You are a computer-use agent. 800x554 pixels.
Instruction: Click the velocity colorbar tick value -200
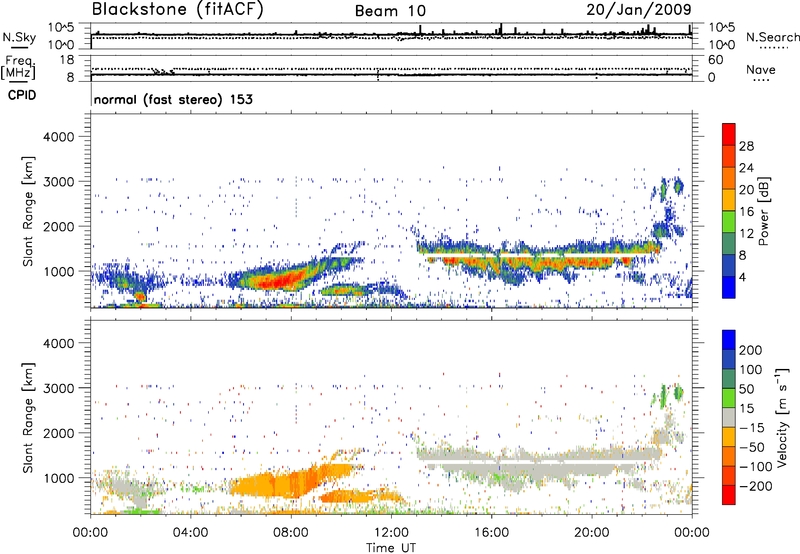(x=755, y=486)
